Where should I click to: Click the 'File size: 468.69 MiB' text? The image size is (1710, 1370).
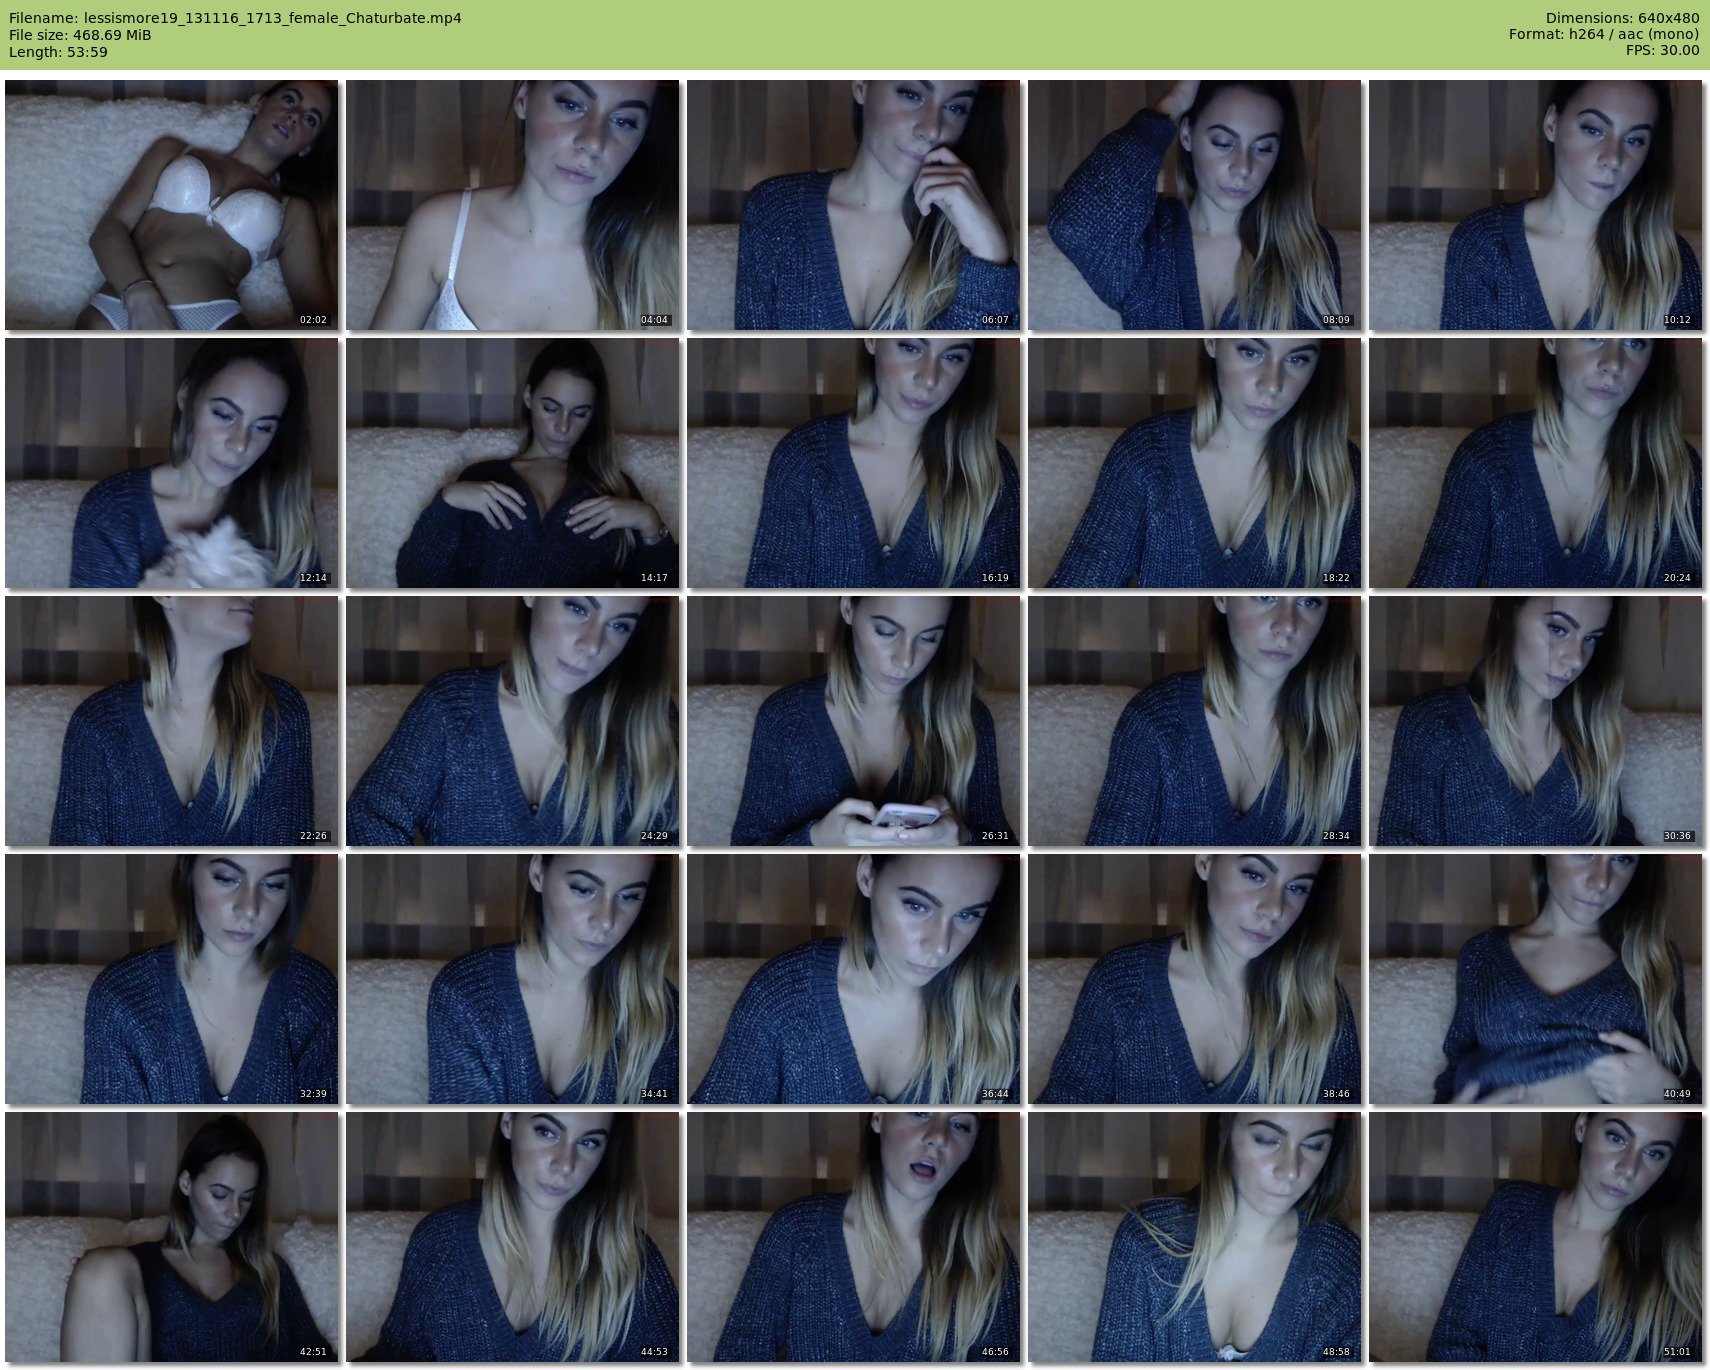[80, 35]
